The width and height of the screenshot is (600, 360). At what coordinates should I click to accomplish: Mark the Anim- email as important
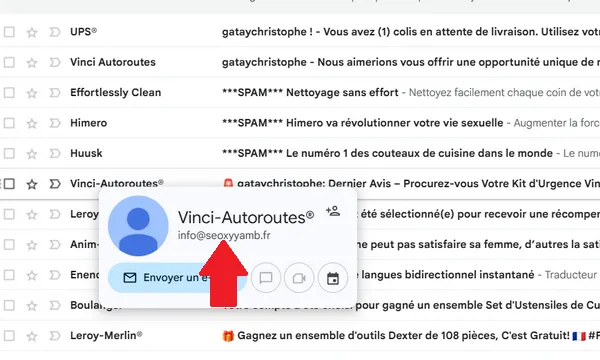pyautogui.click(x=55, y=245)
